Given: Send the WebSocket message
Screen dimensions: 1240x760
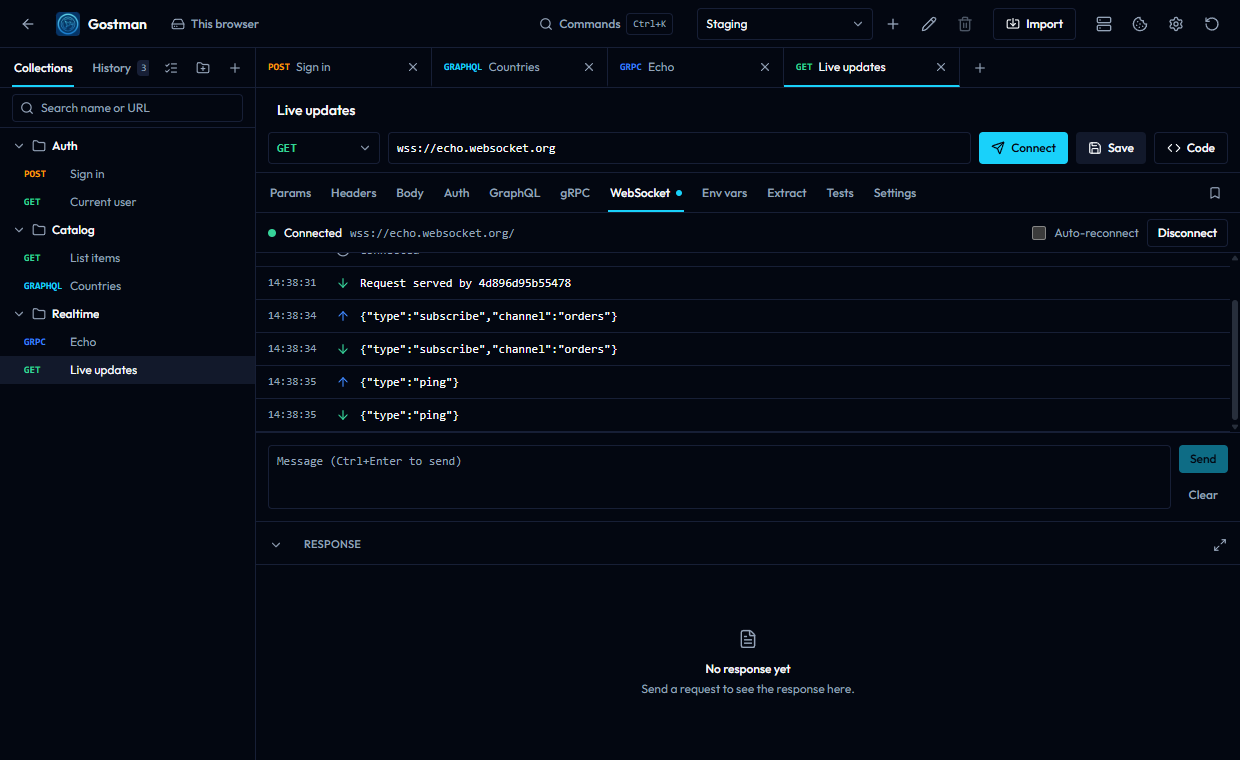Looking at the screenshot, I should [1203, 459].
